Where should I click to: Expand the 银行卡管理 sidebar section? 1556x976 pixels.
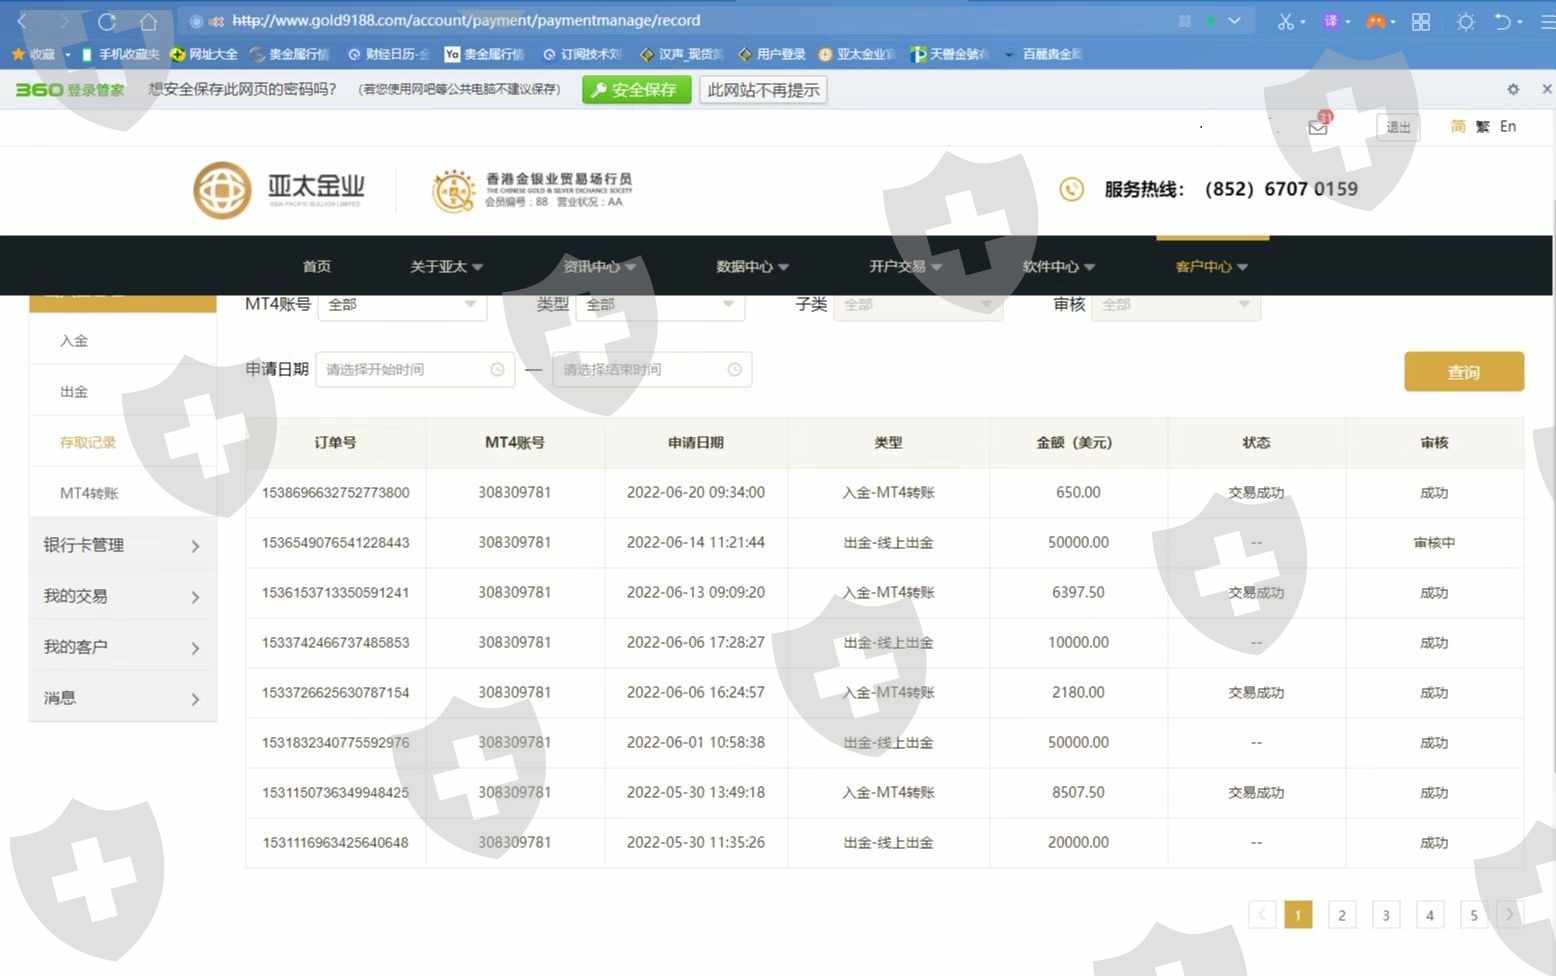(122, 546)
